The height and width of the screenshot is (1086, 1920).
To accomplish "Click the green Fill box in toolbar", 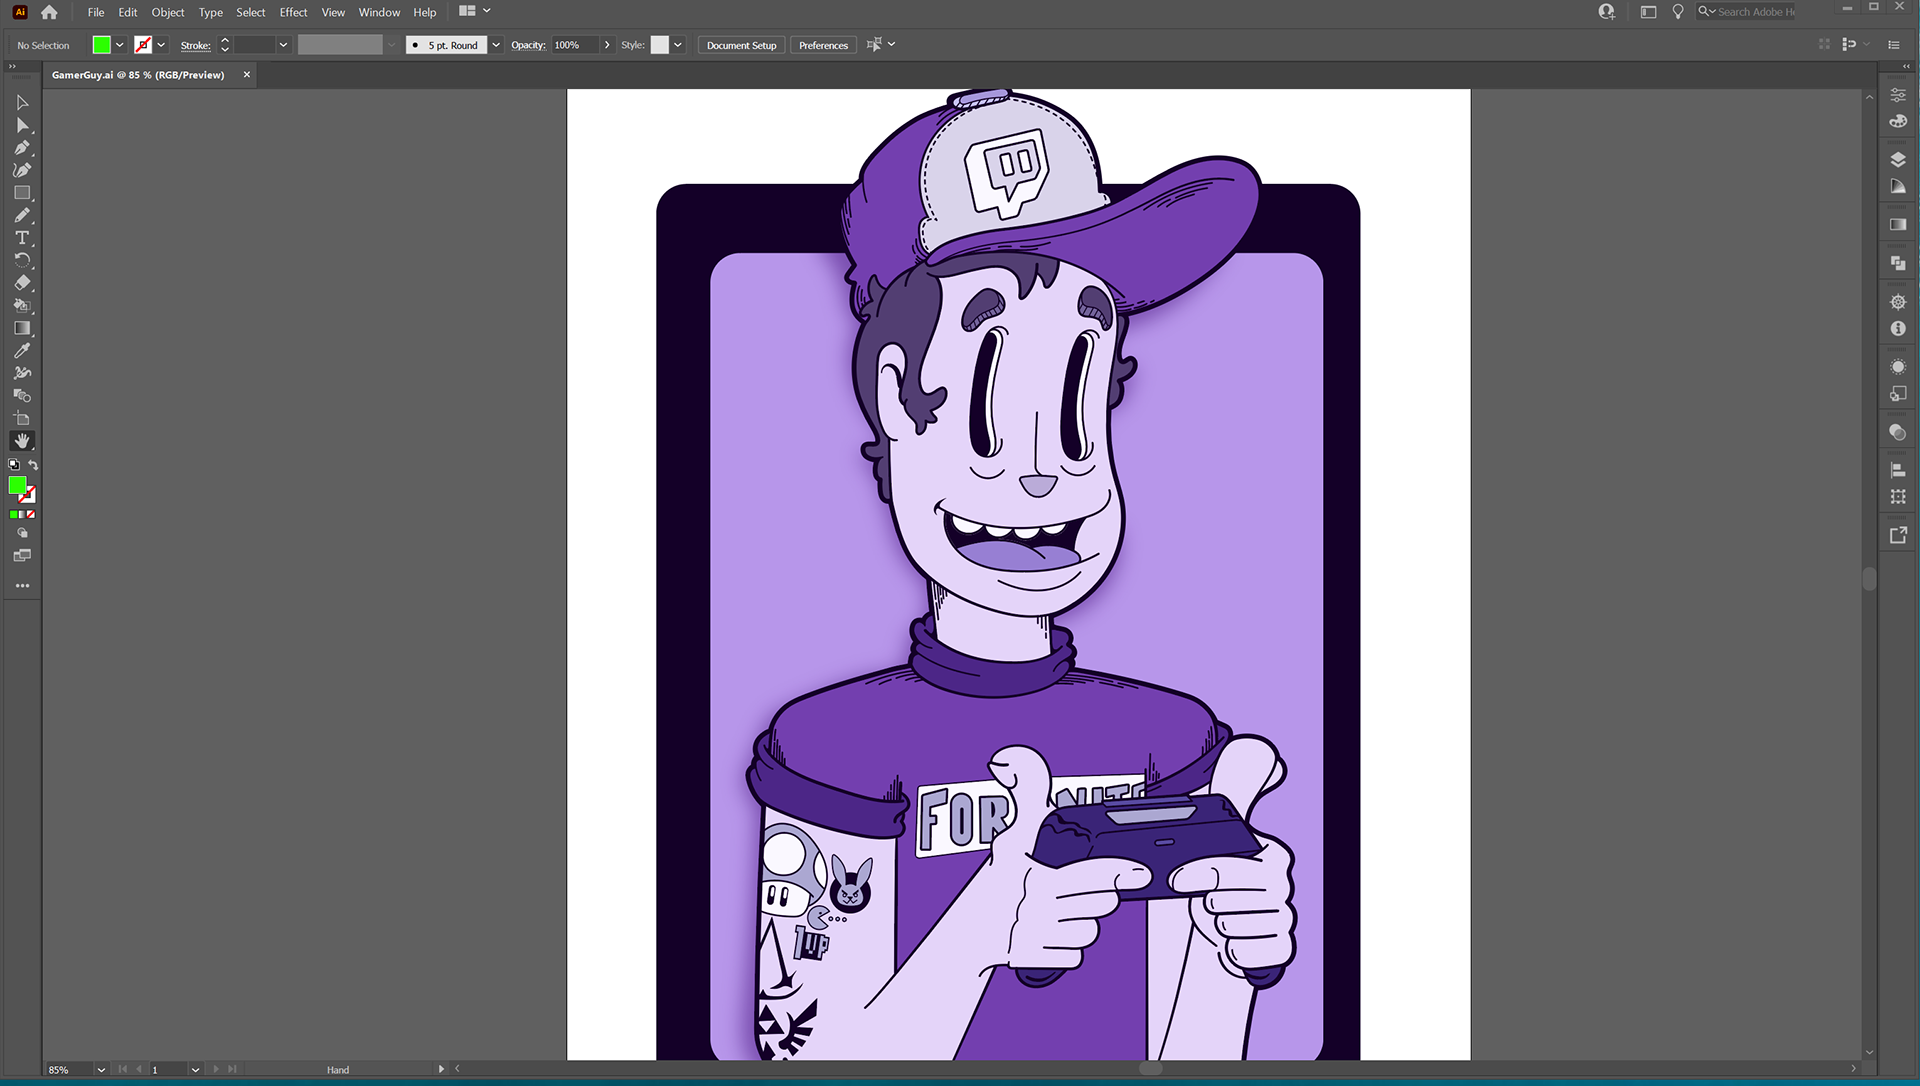I will [x=17, y=486].
